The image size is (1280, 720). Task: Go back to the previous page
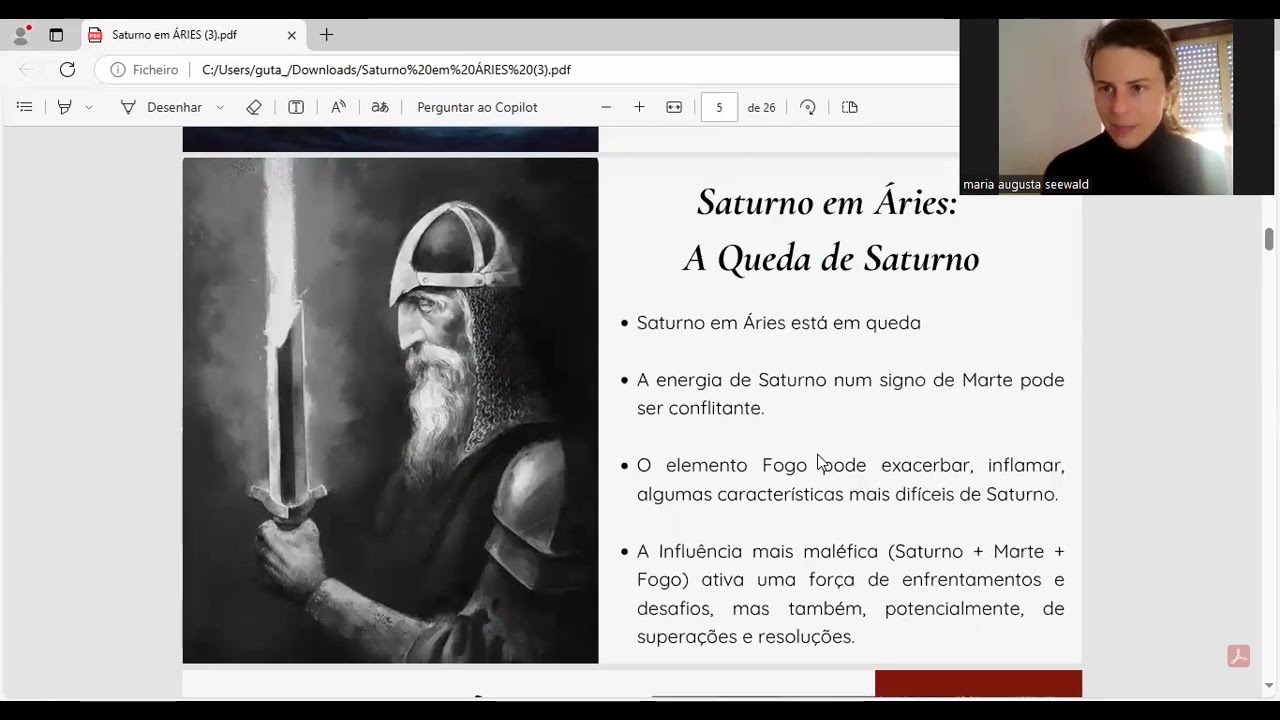click(26, 70)
